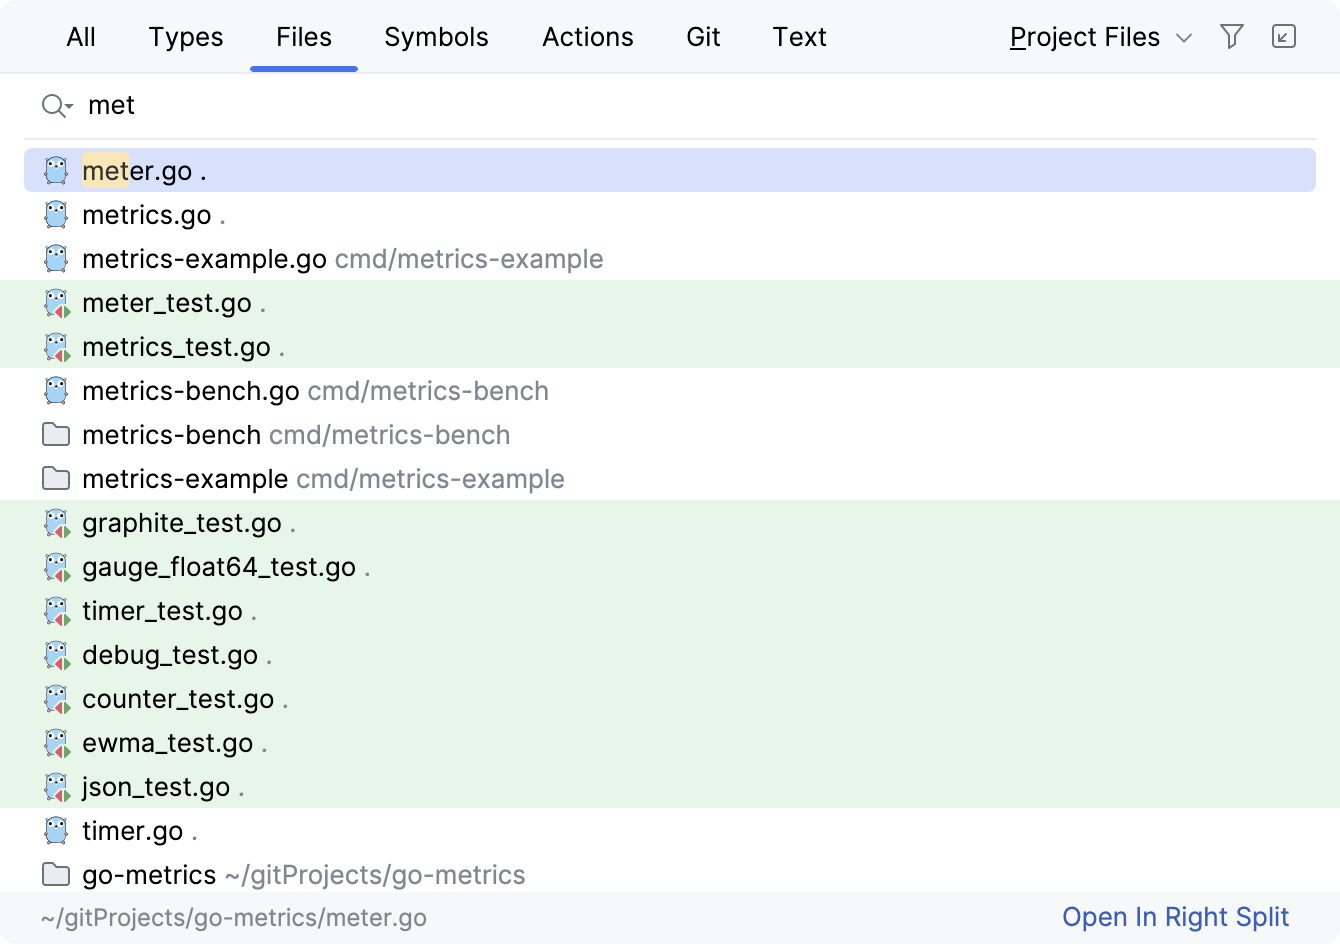Click the folder icon for metrics-bench

tap(55, 434)
